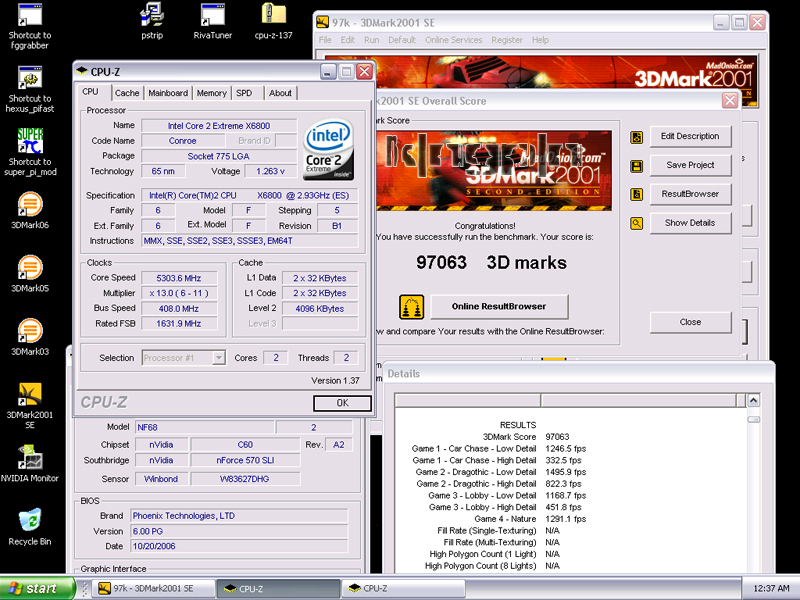Open the 3DMark2001 SE desktop icon
This screenshot has height=600, width=800.
(x=30, y=406)
